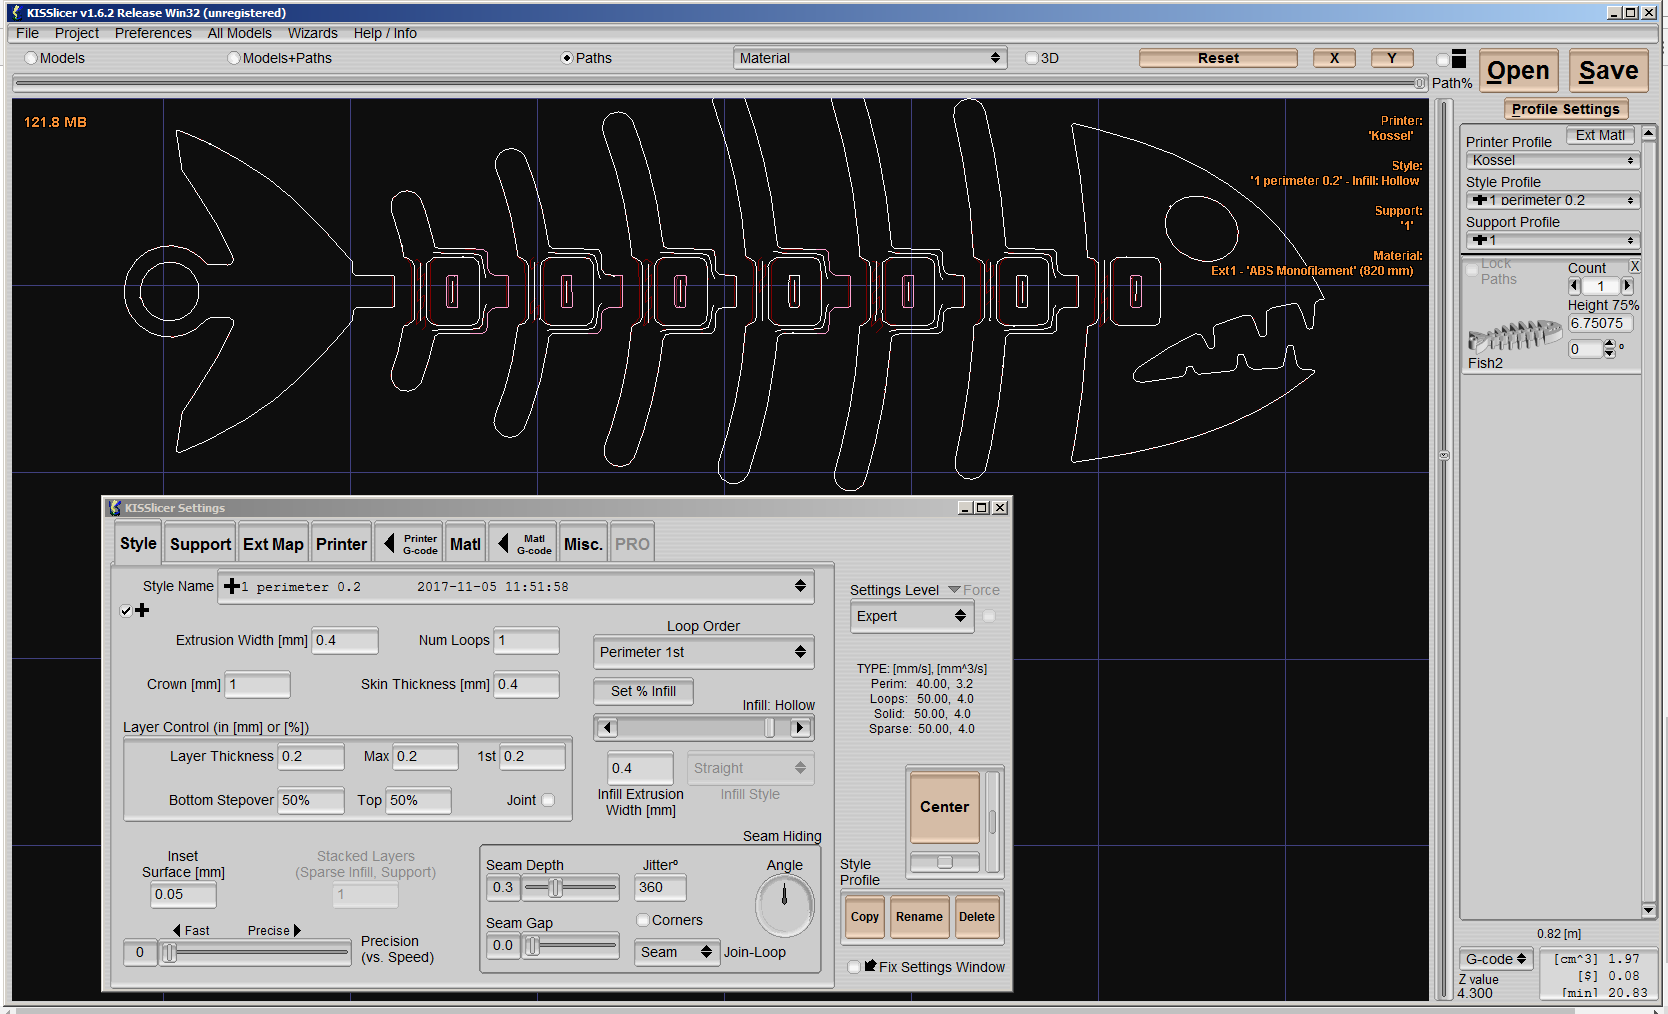Increase Fish2 count with the right arrow

[x=1627, y=286]
